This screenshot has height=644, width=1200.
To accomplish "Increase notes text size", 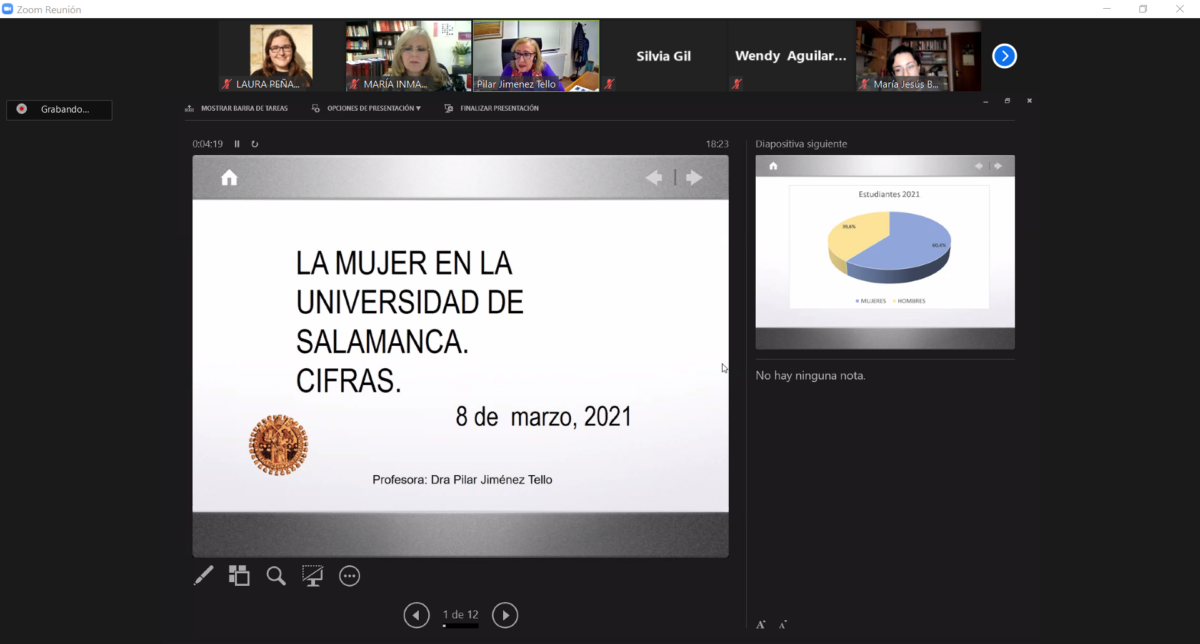I will click(x=761, y=625).
